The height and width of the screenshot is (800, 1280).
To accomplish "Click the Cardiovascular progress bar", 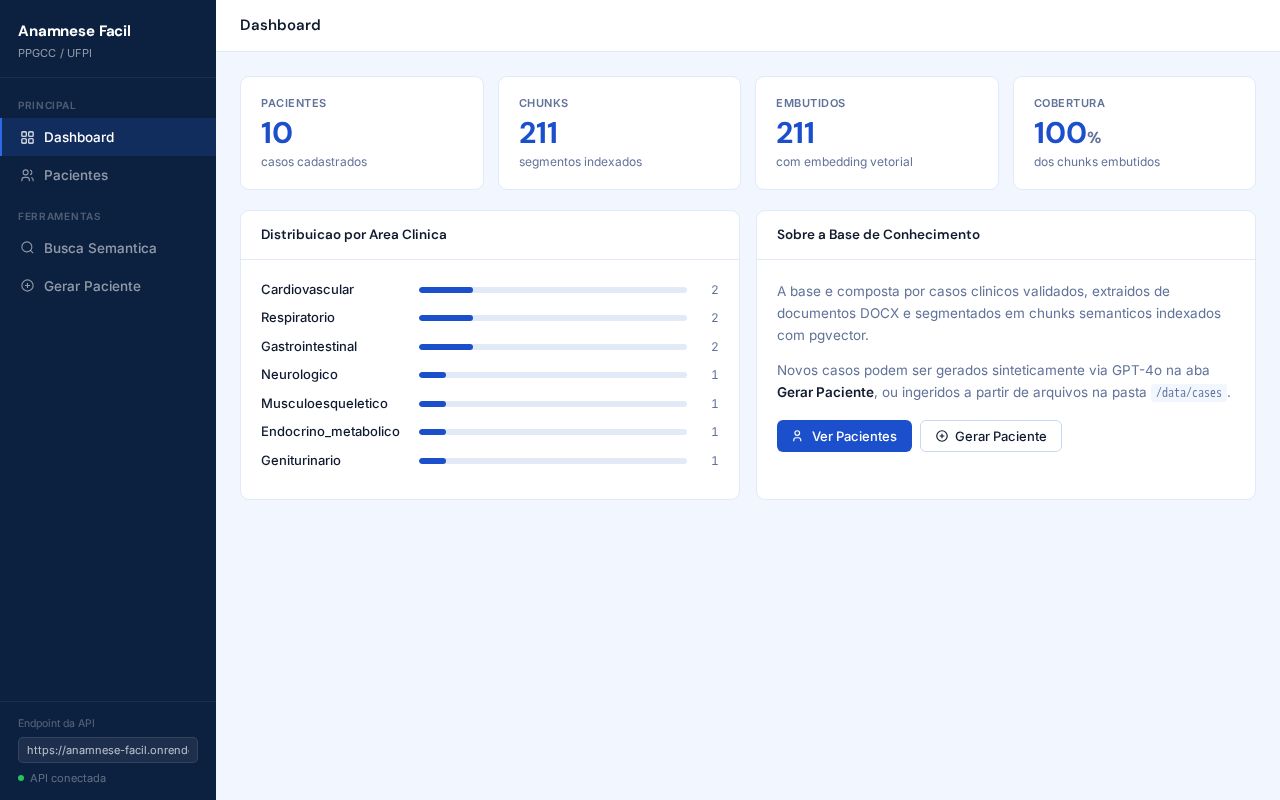I will pyautogui.click(x=553, y=290).
